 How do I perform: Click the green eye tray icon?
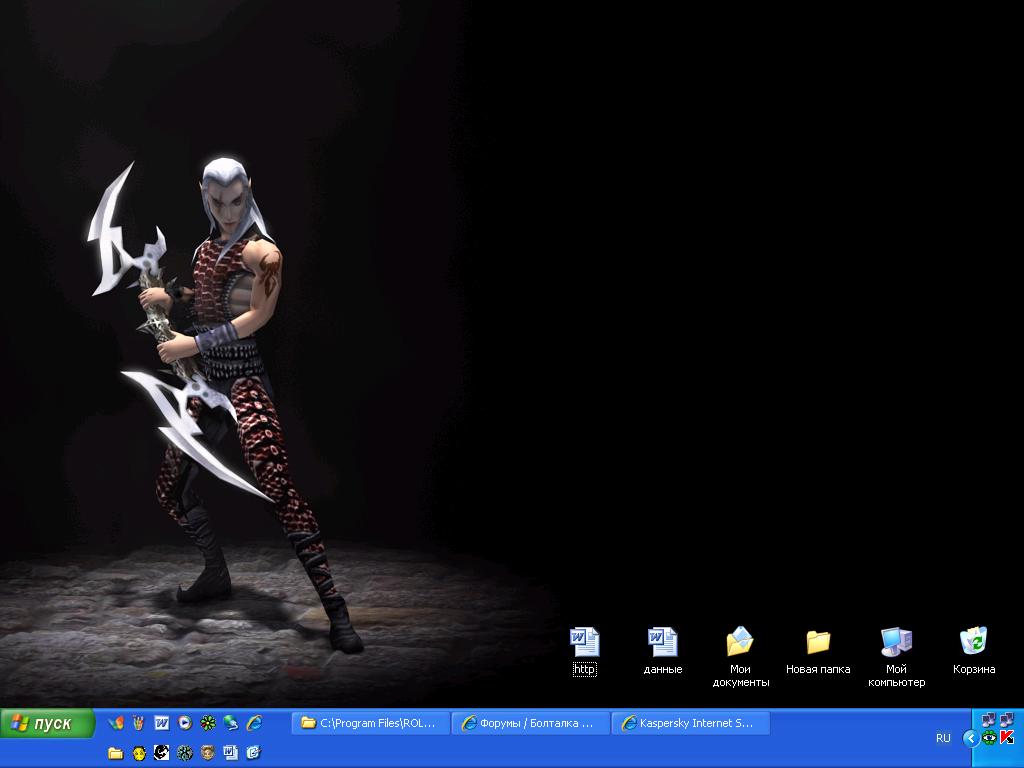click(989, 738)
